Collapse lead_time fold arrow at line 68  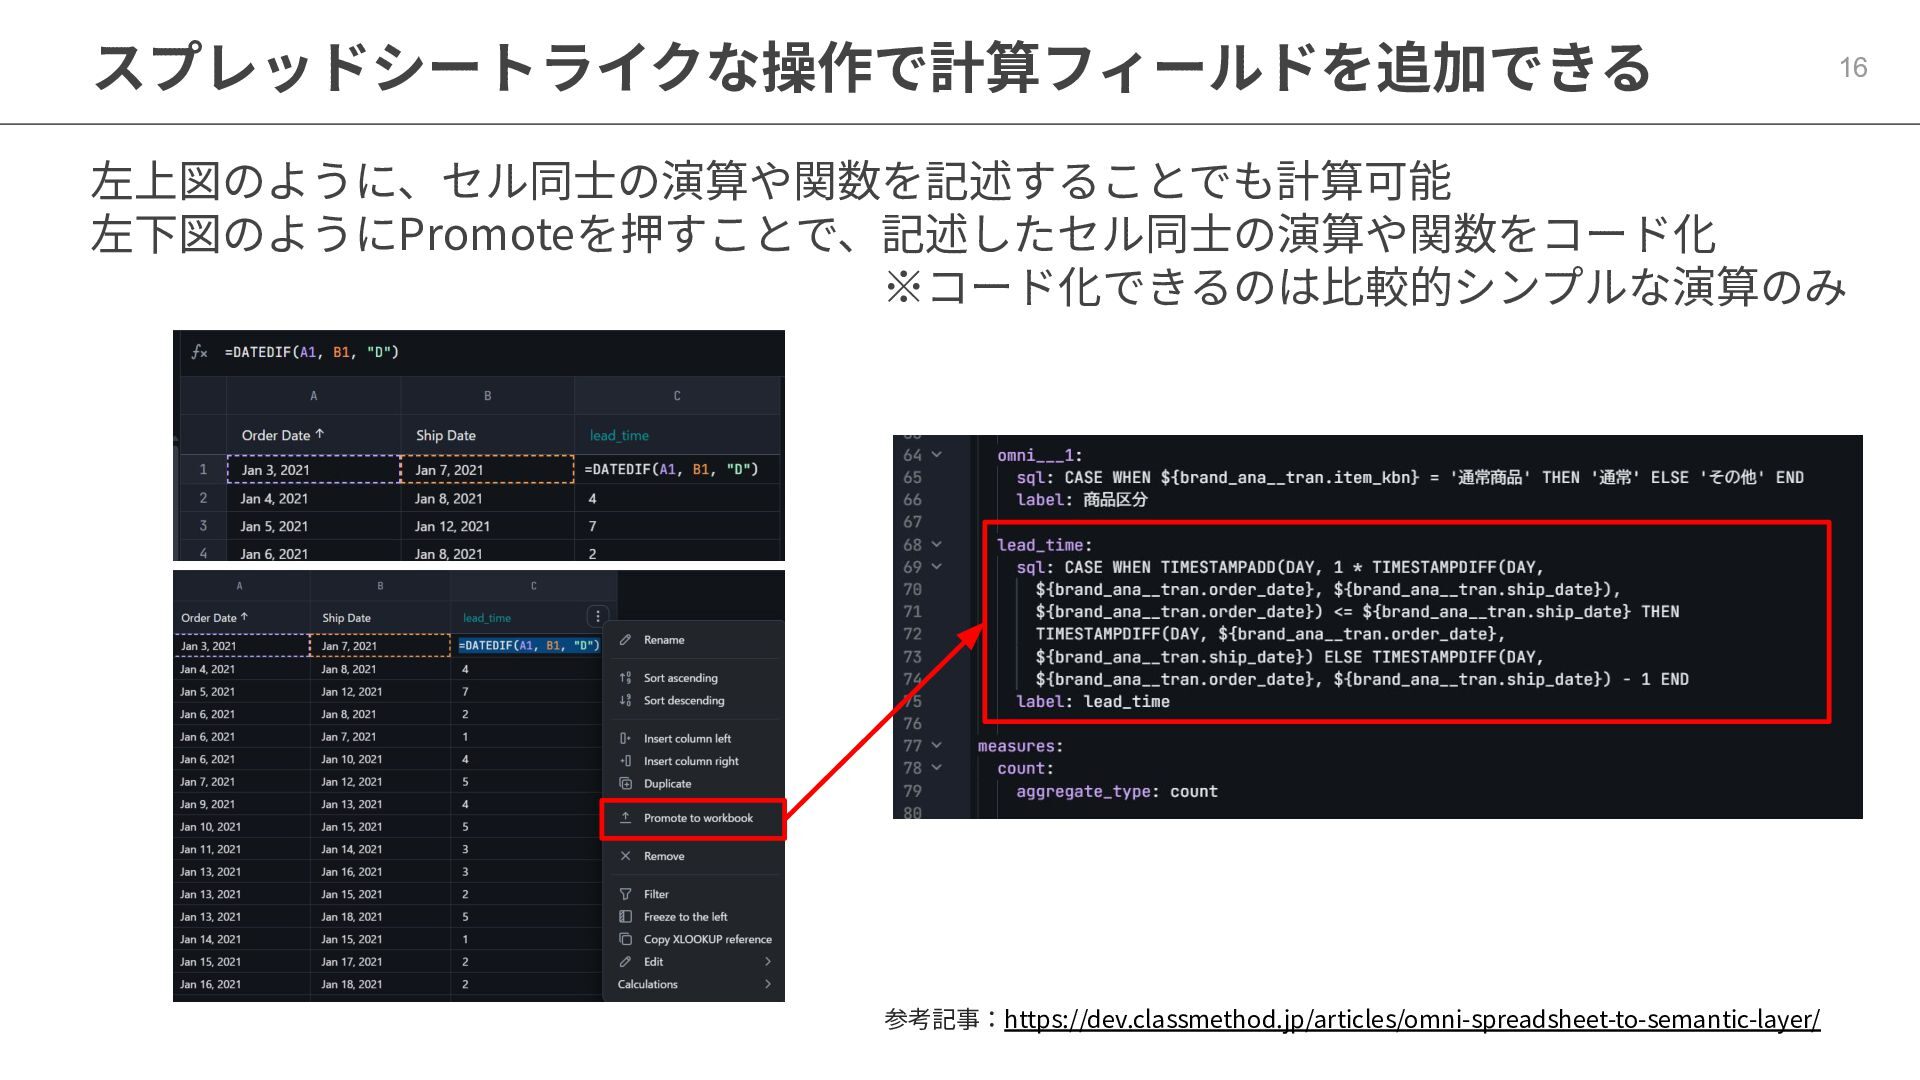[x=937, y=545]
